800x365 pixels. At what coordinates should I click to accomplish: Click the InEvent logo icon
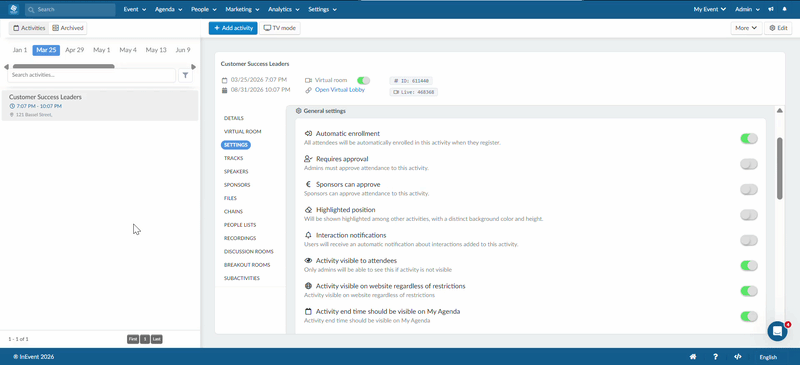14,9
